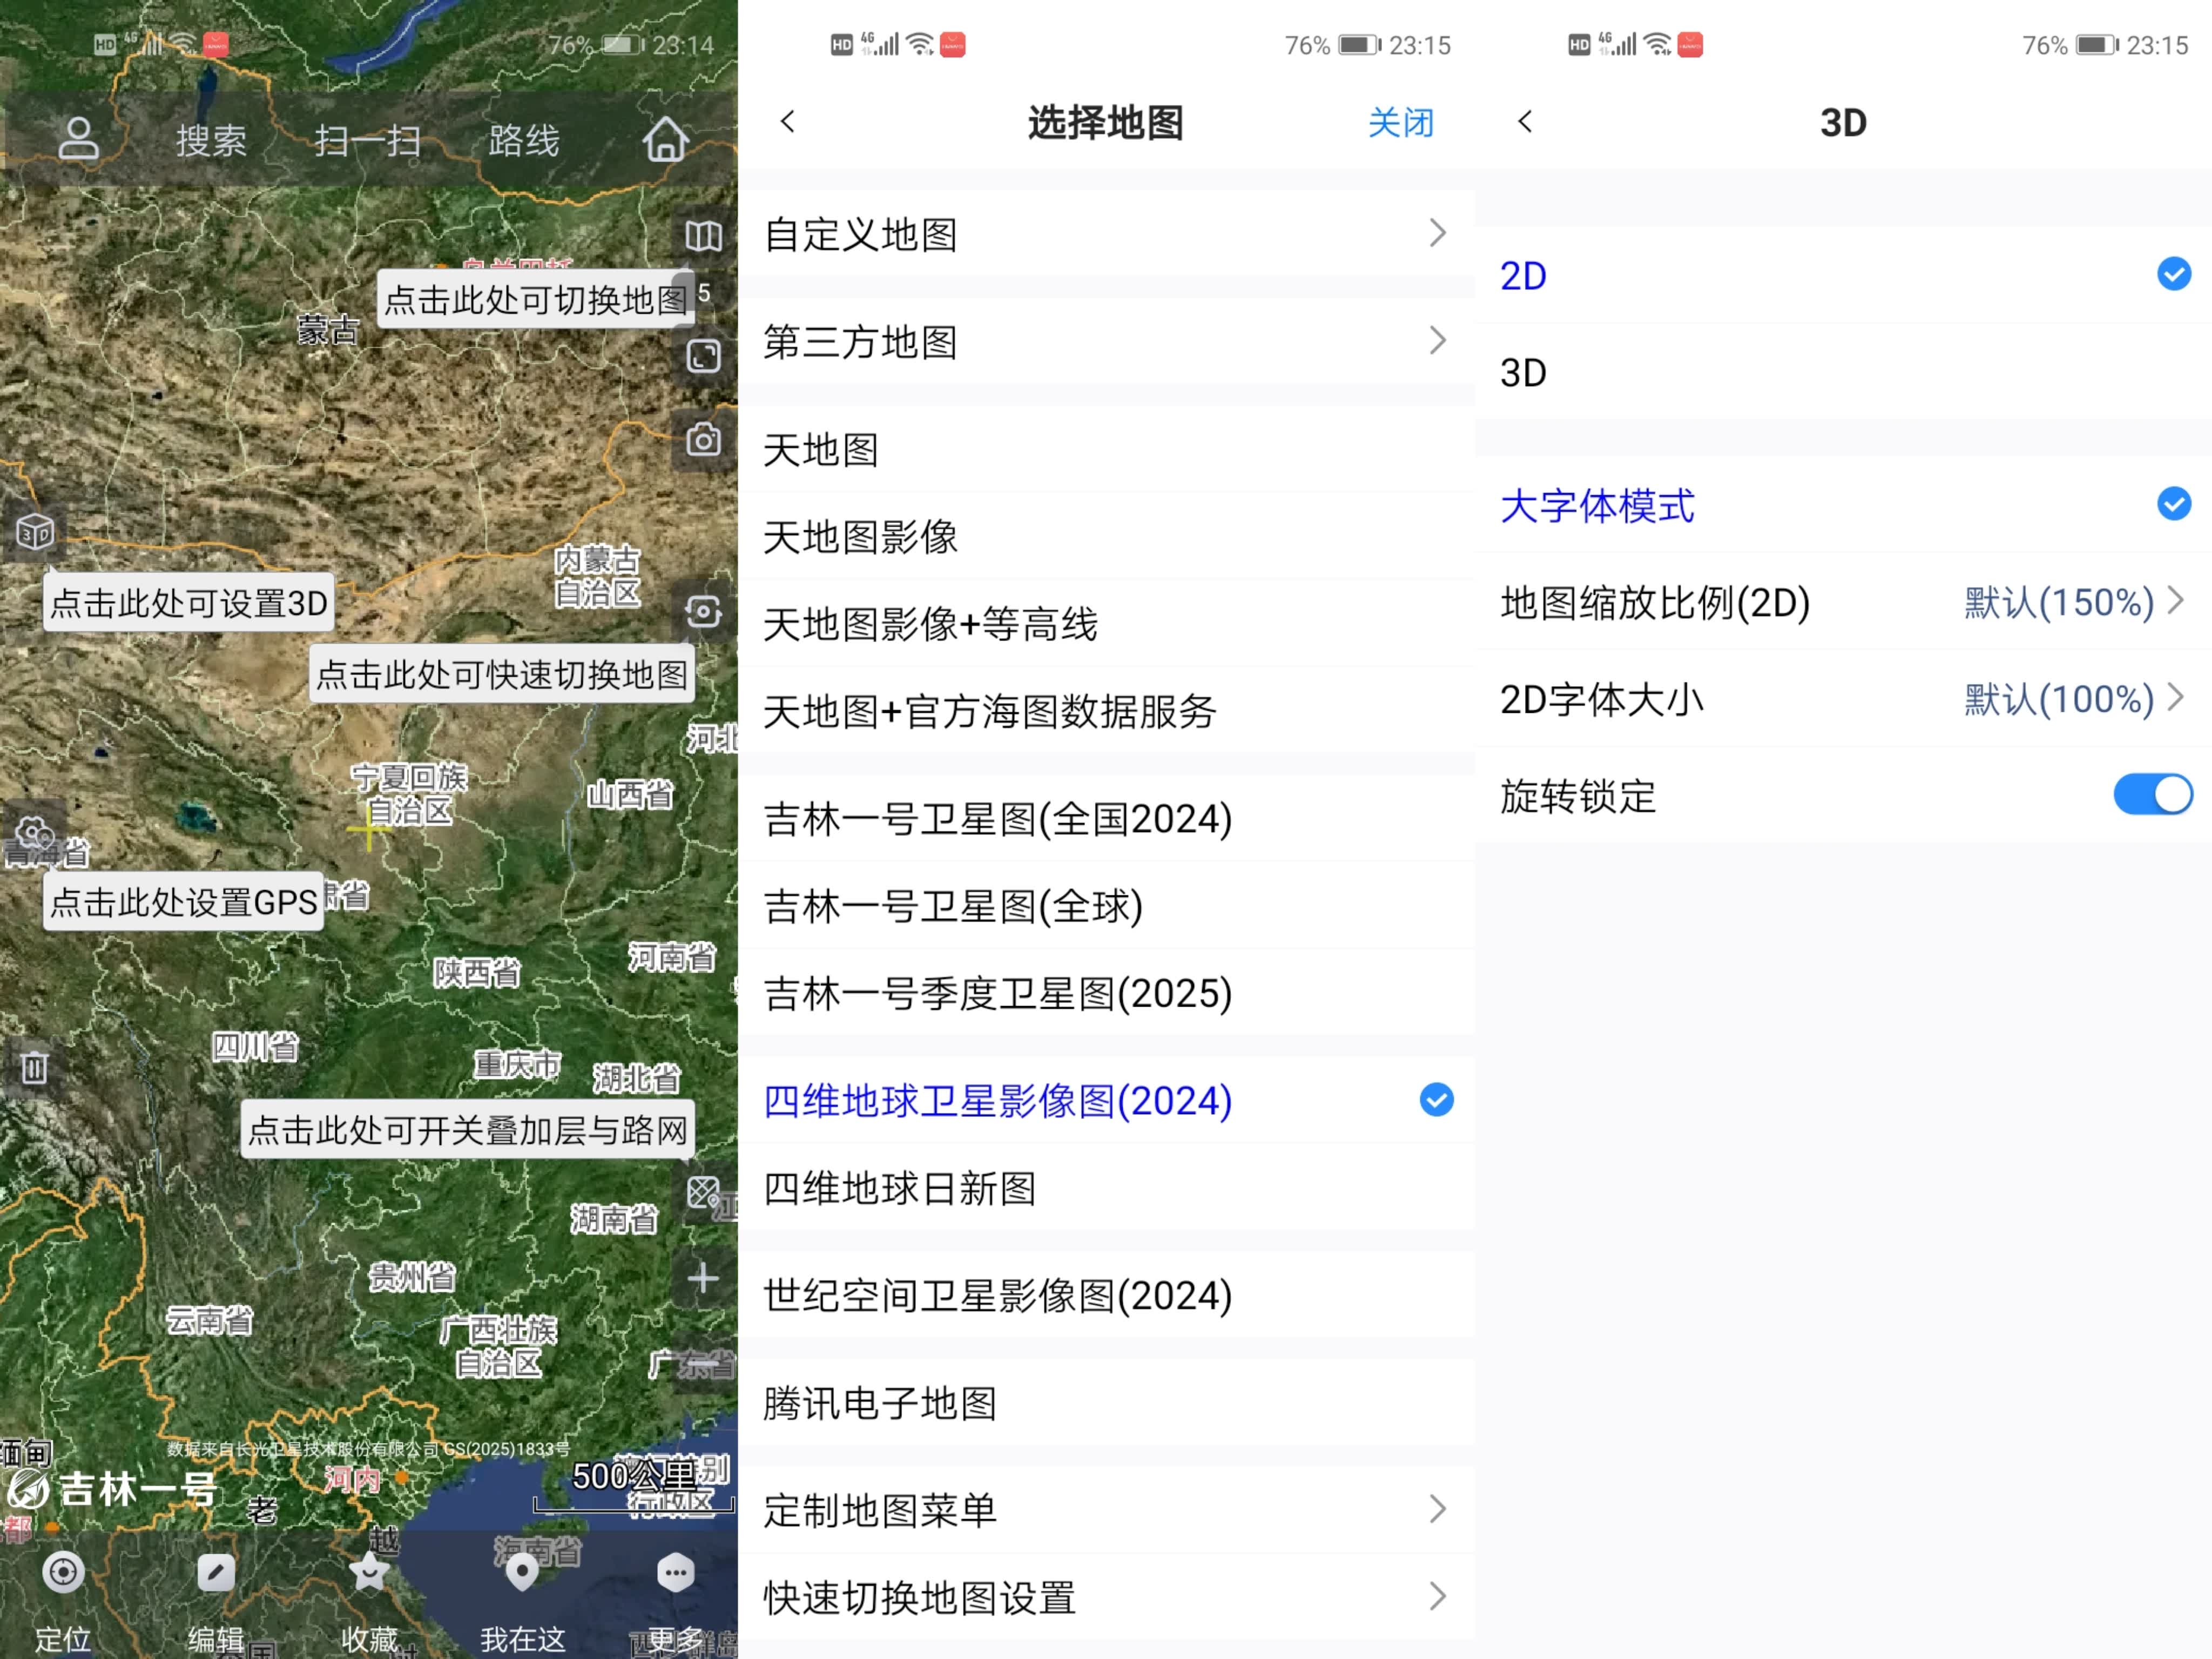2212x1659 pixels.
Task: Open the 3D cube settings icon
Action: tap(35, 532)
